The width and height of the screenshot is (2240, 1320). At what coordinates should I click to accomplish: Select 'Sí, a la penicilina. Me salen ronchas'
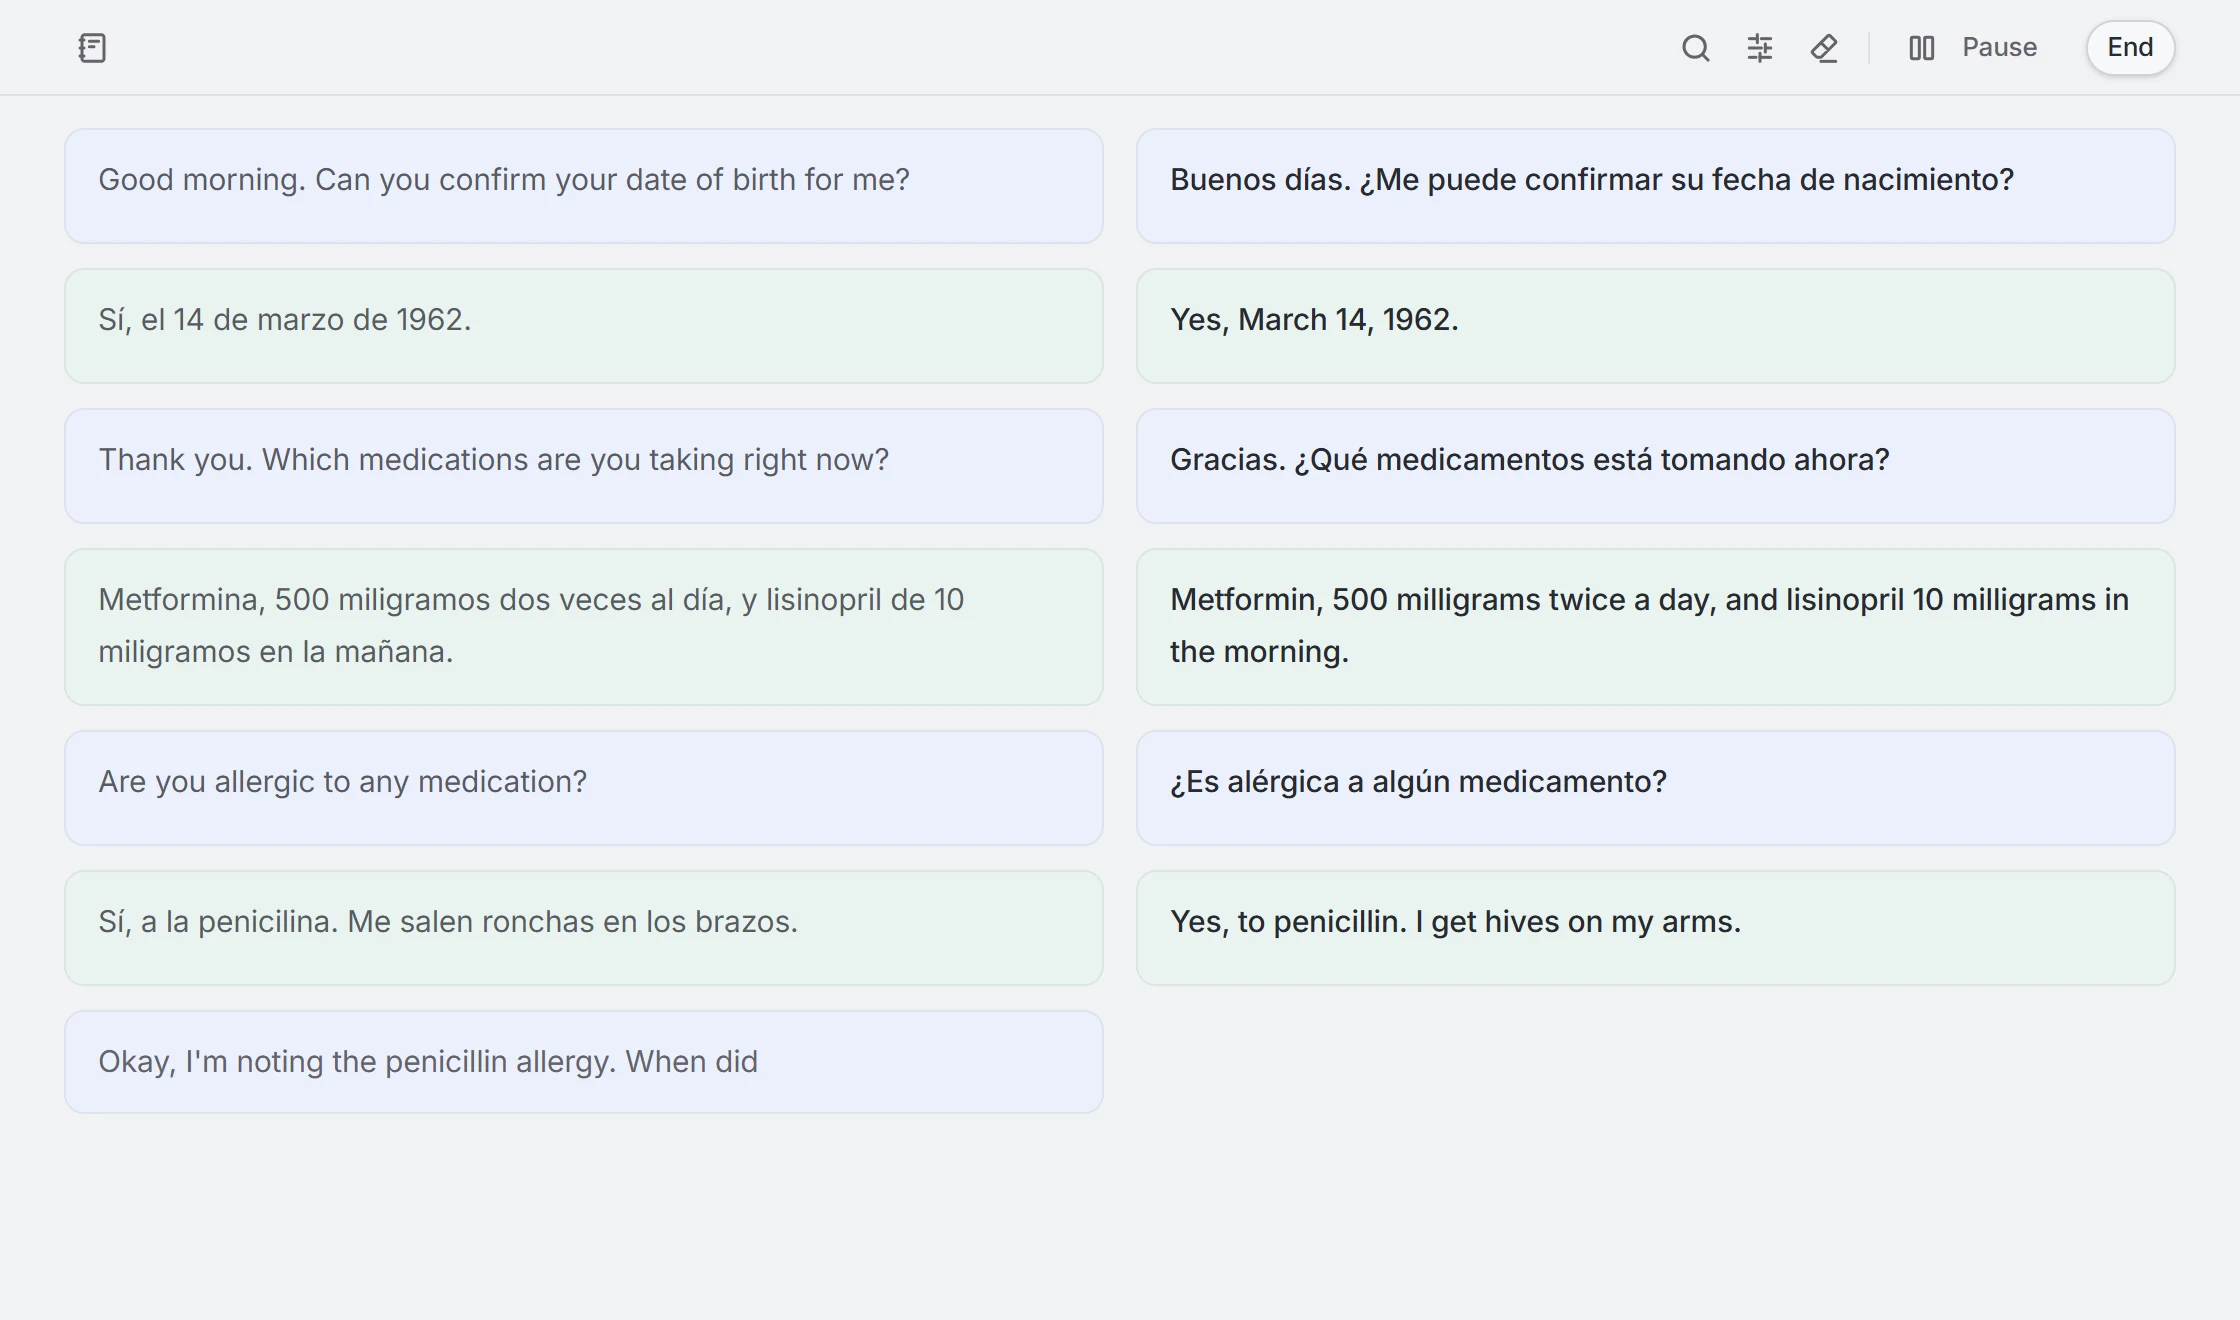click(x=584, y=928)
